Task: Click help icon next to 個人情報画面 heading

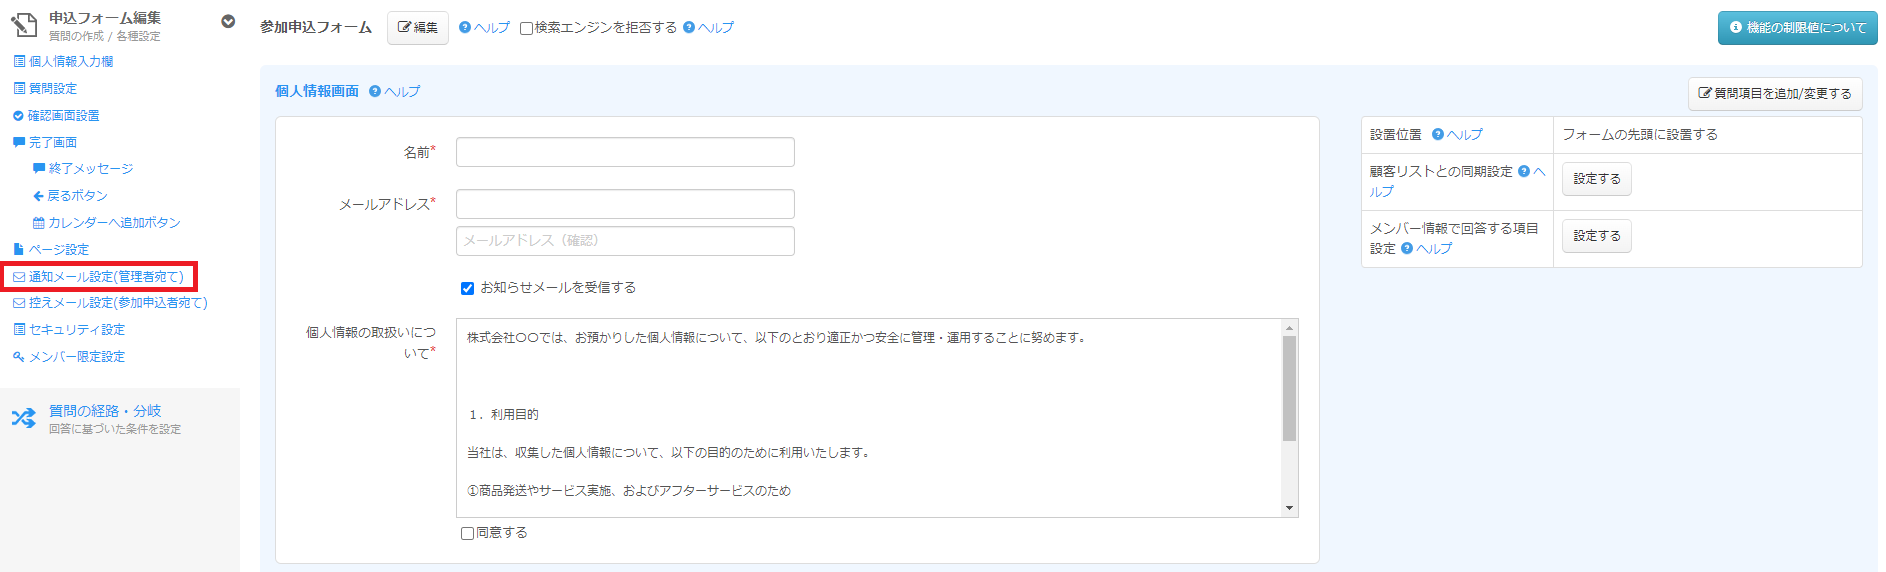Action: 375,91
